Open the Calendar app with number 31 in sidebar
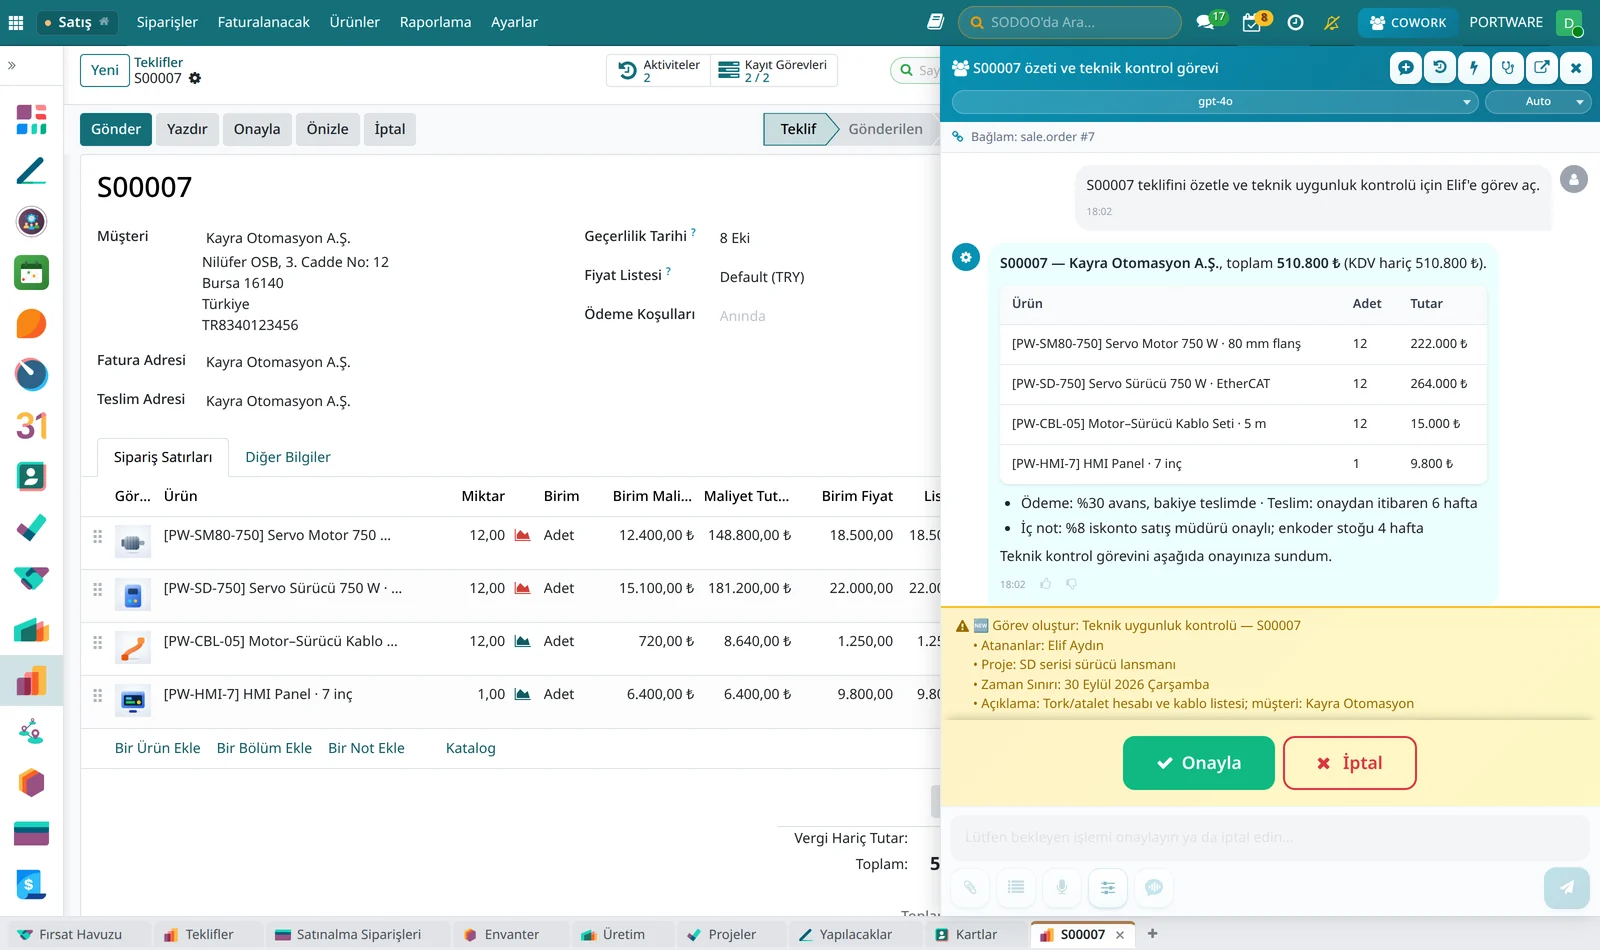1600x950 pixels. (x=31, y=426)
